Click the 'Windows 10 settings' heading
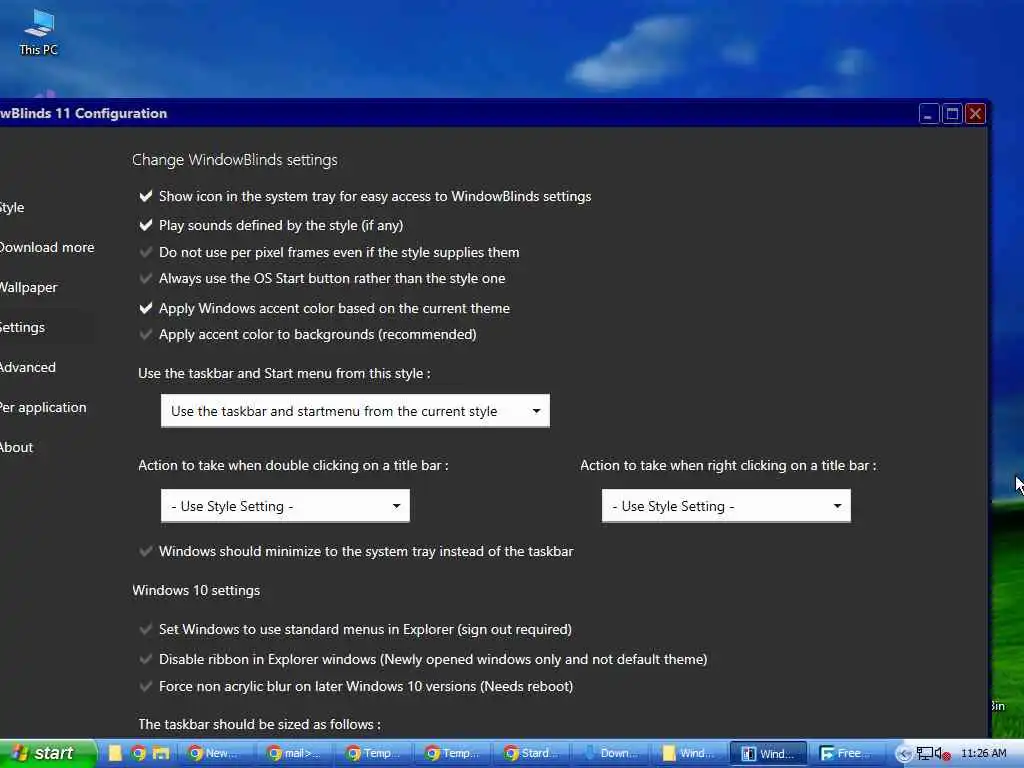Image resolution: width=1024 pixels, height=768 pixels. click(x=196, y=590)
